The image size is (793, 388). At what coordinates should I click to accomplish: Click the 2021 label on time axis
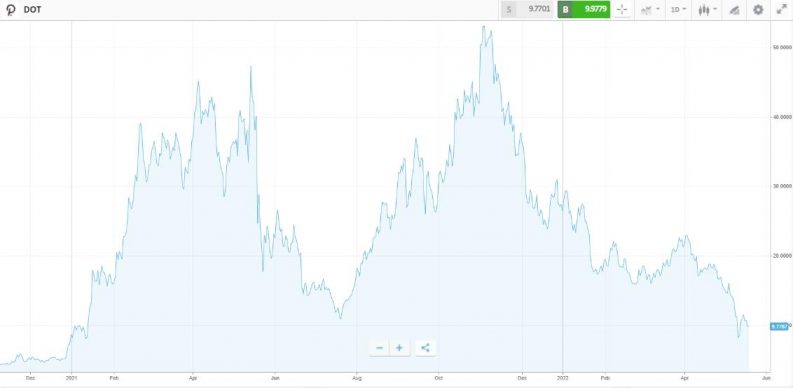pyautogui.click(x=72, y=377)
